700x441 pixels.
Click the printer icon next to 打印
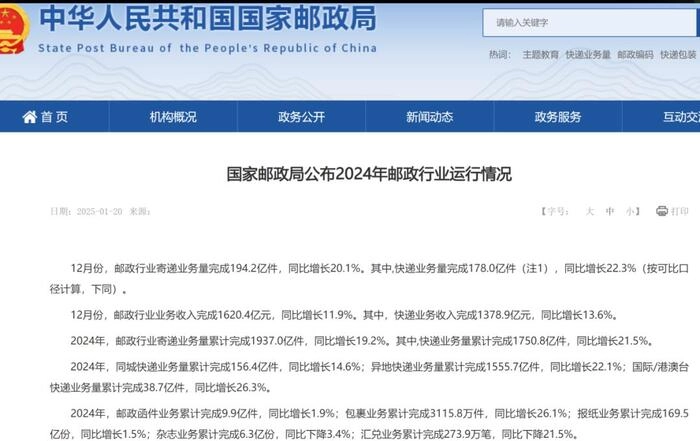661,211
